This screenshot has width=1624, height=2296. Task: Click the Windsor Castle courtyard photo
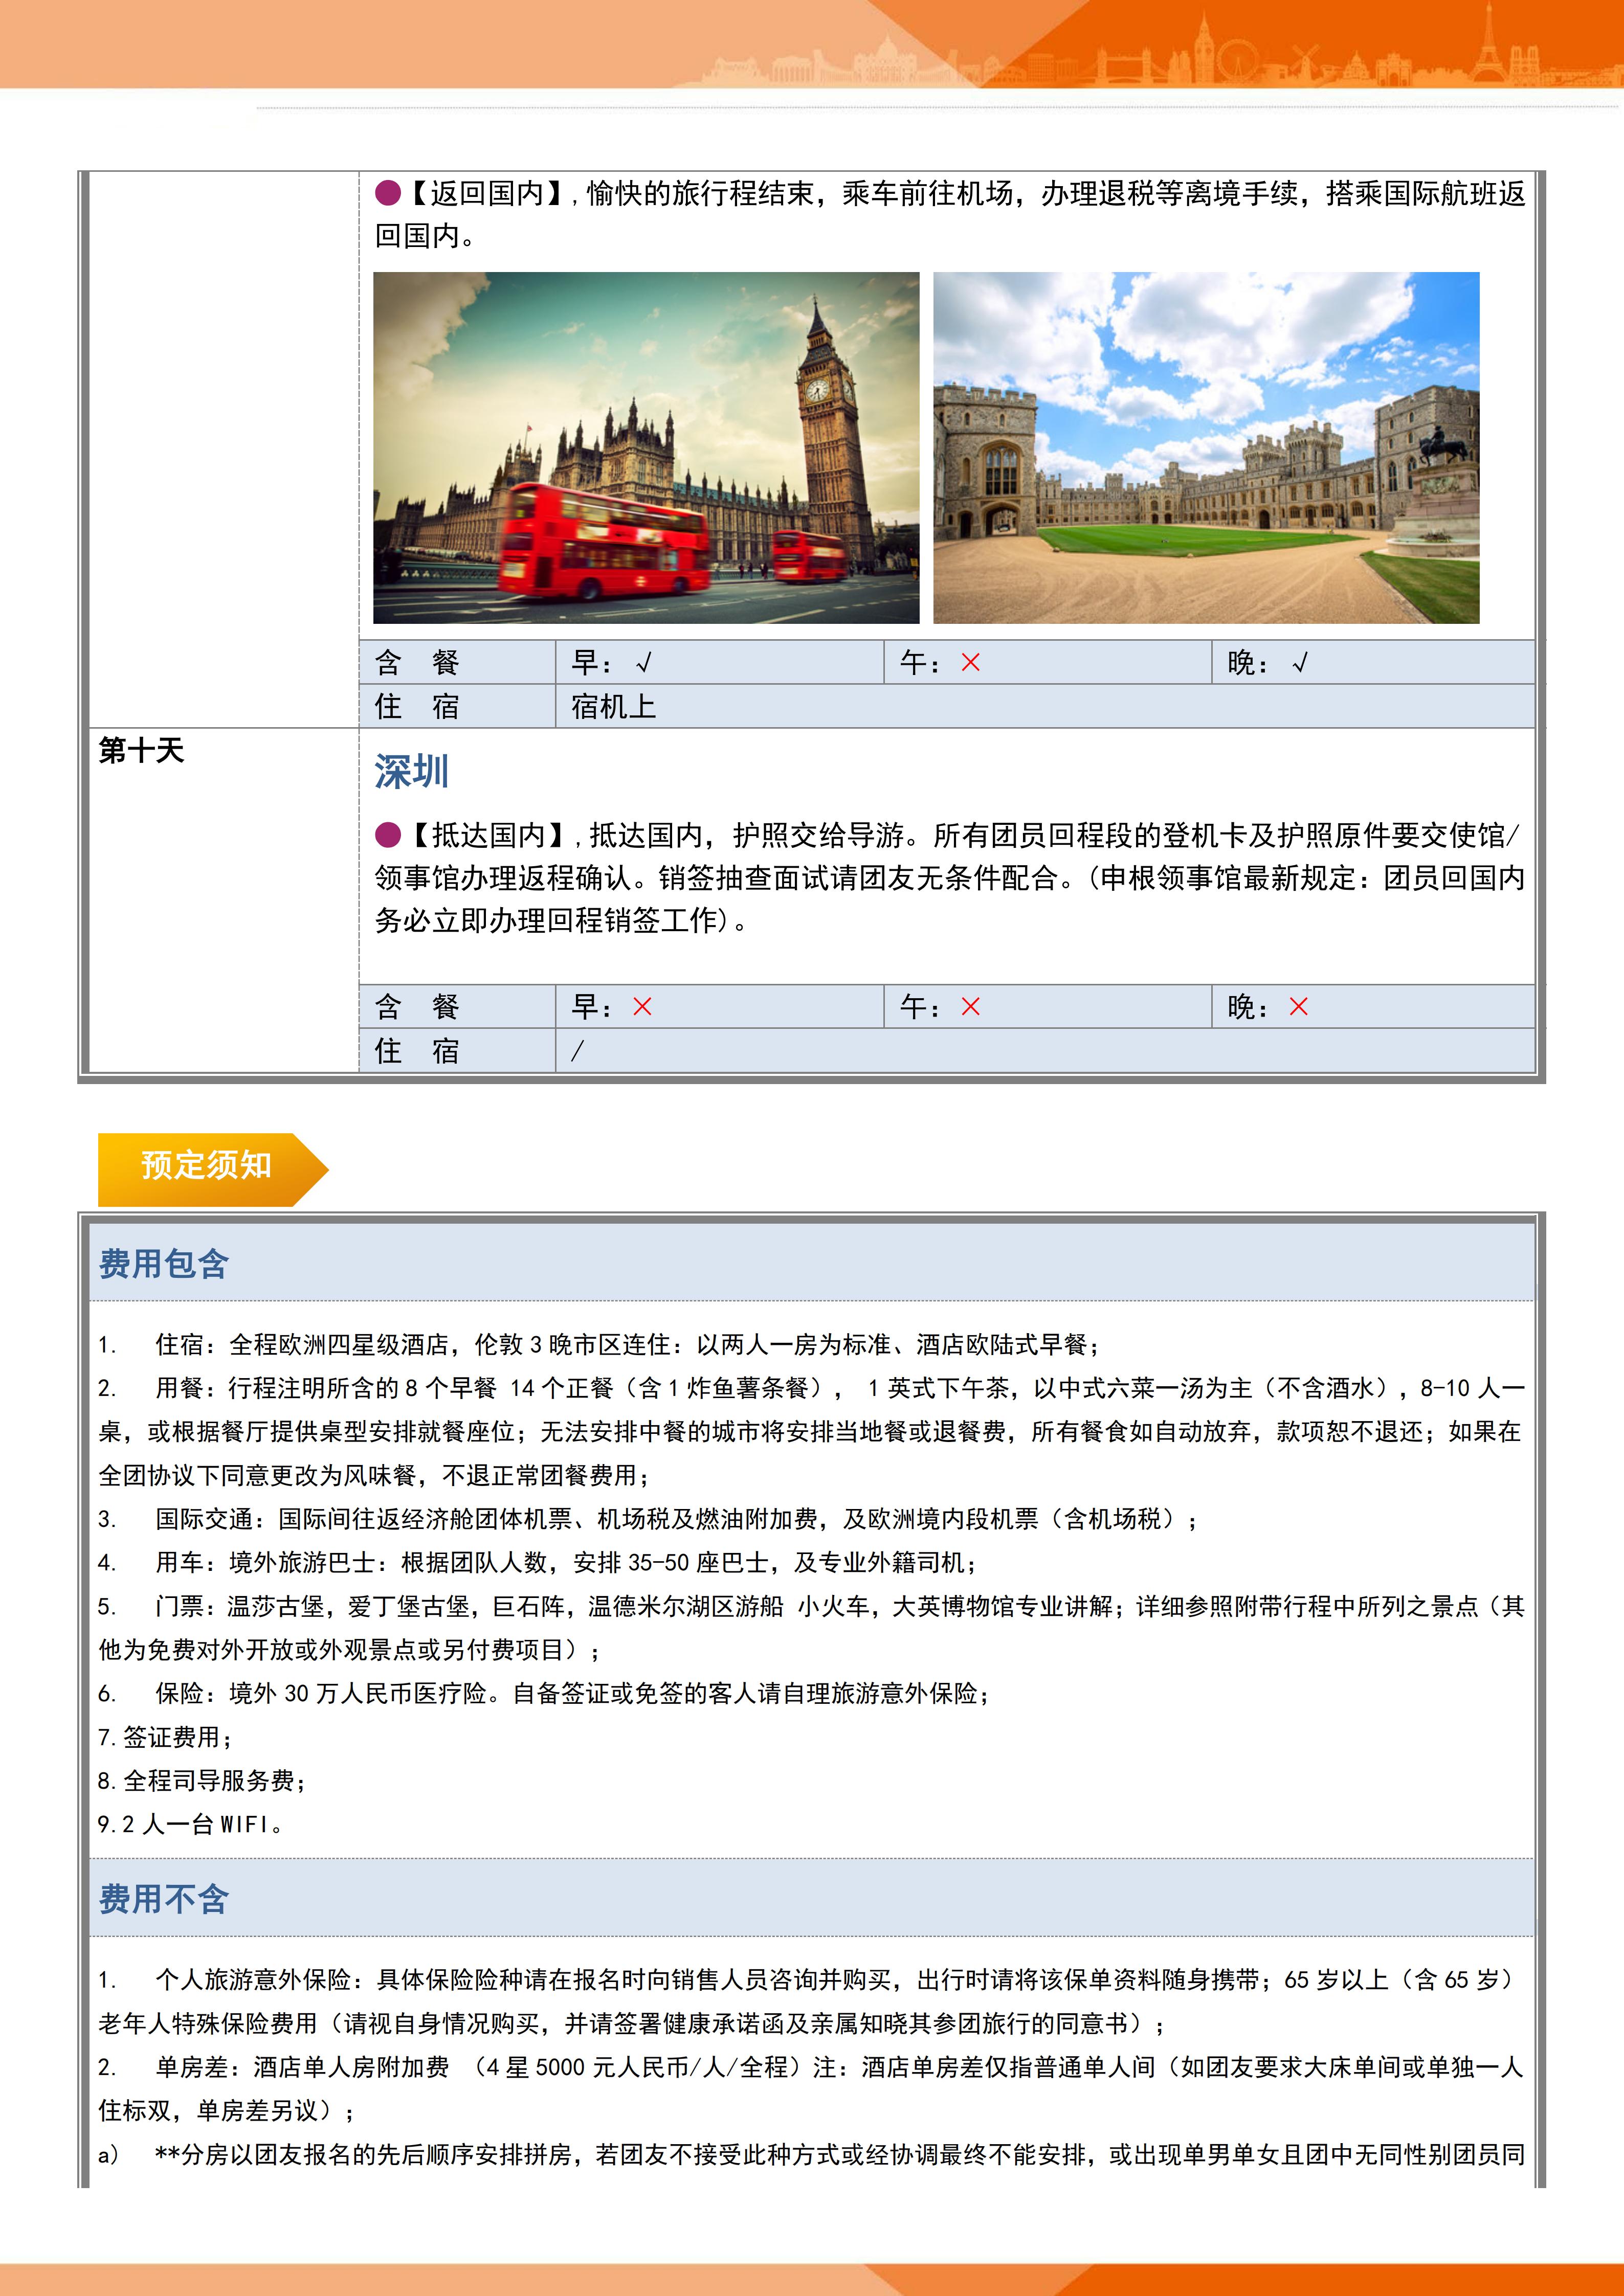[1206, 448]
